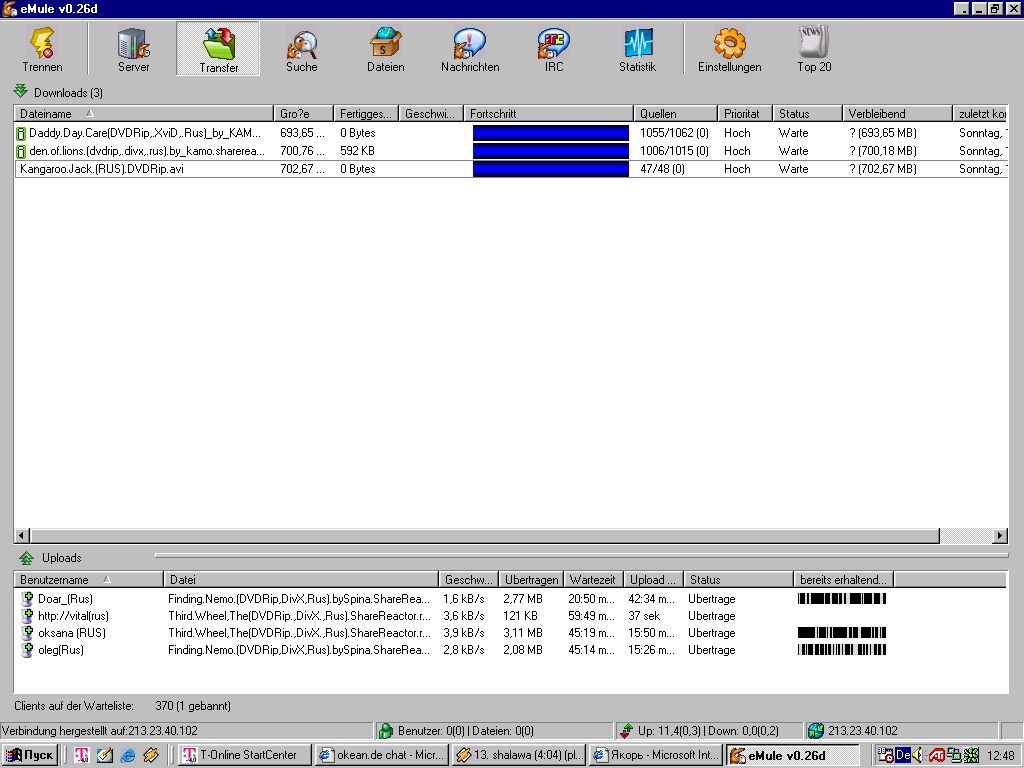Click the 3,6 kB/s speed value
This screenshot has width=1024, height=768.
click(464, 615)
